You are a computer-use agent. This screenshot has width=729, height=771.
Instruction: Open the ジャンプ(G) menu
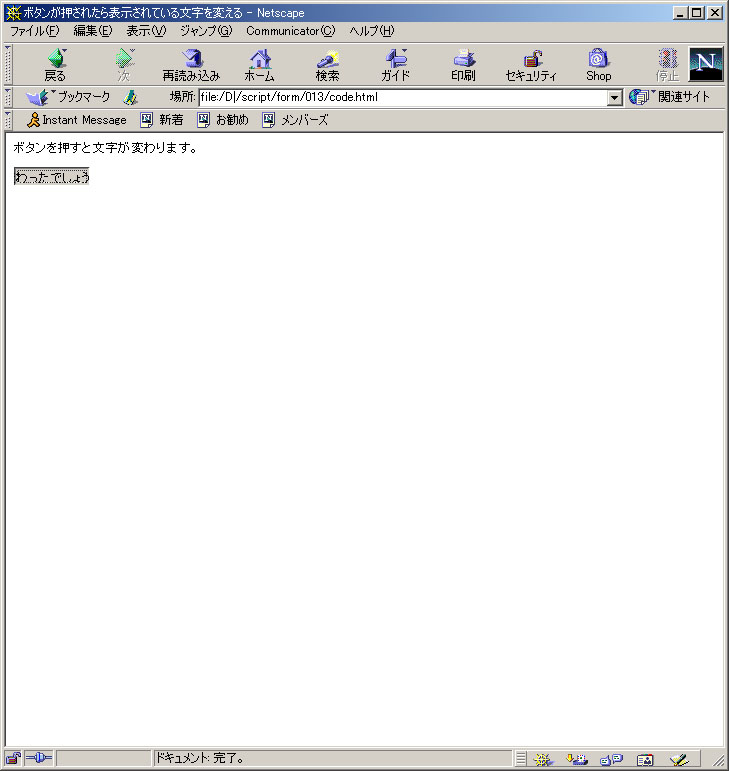coord(206,31)
